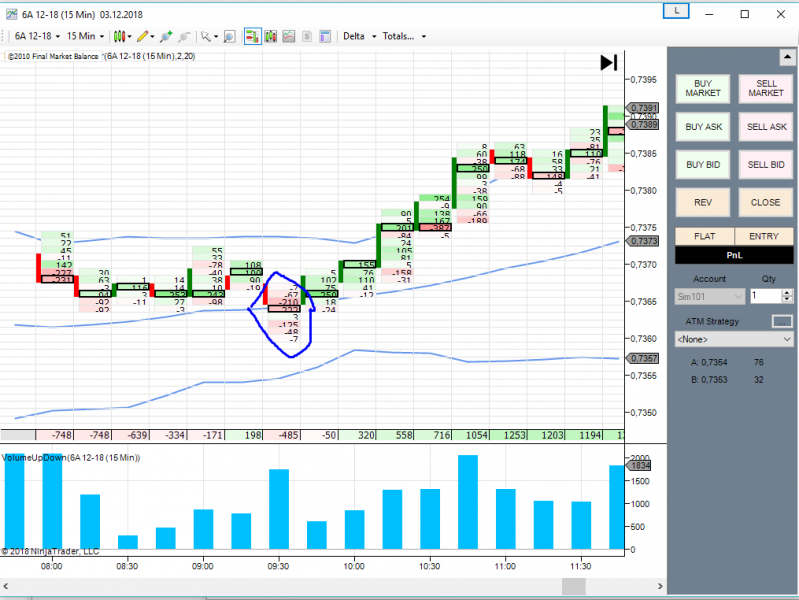Expand the drawing tools dropdown arrow
This screenshot has height=600, width=799.
coord(152,37)
